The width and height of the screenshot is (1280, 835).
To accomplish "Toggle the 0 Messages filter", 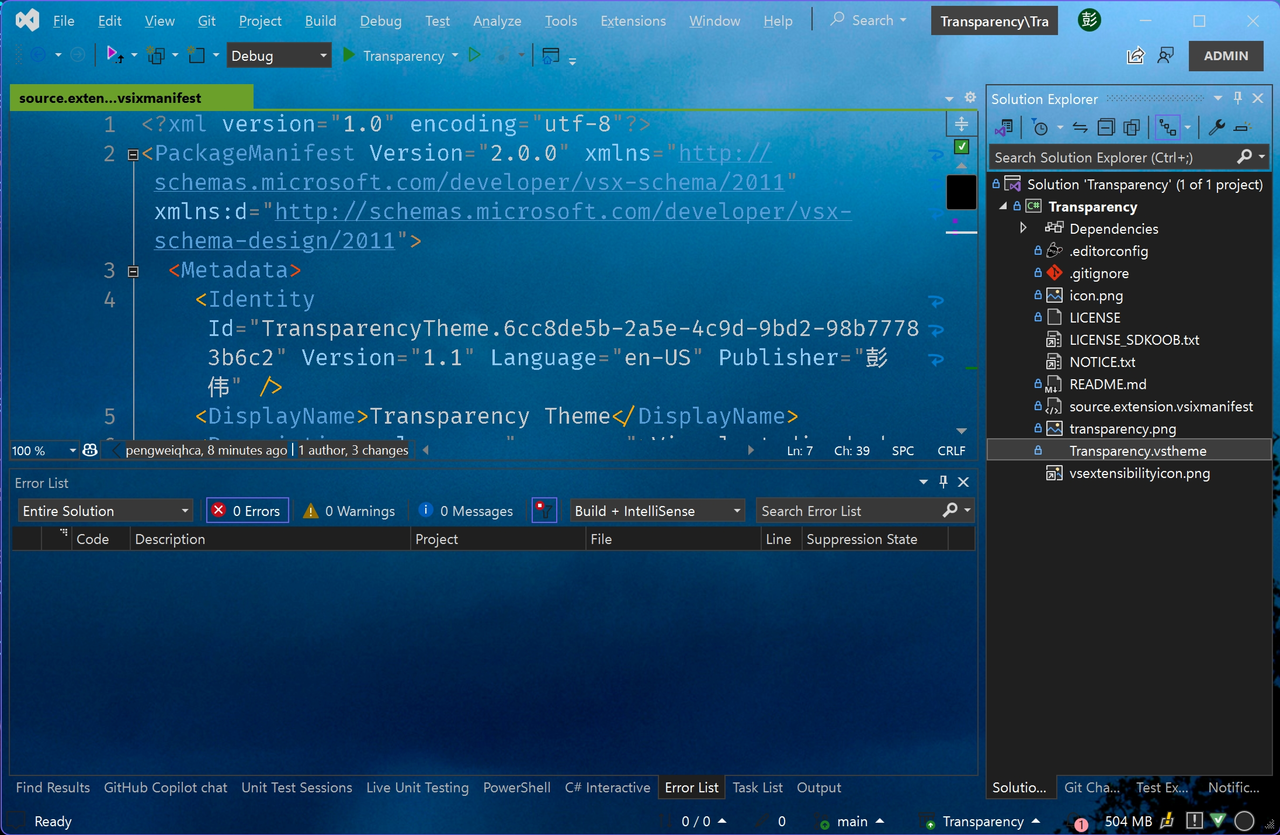I will tap(465, 510).
